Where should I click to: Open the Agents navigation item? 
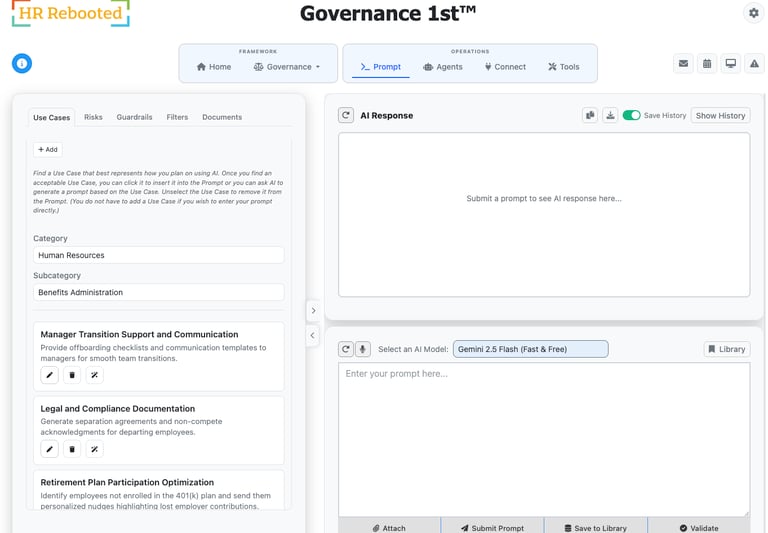[443, 67]
